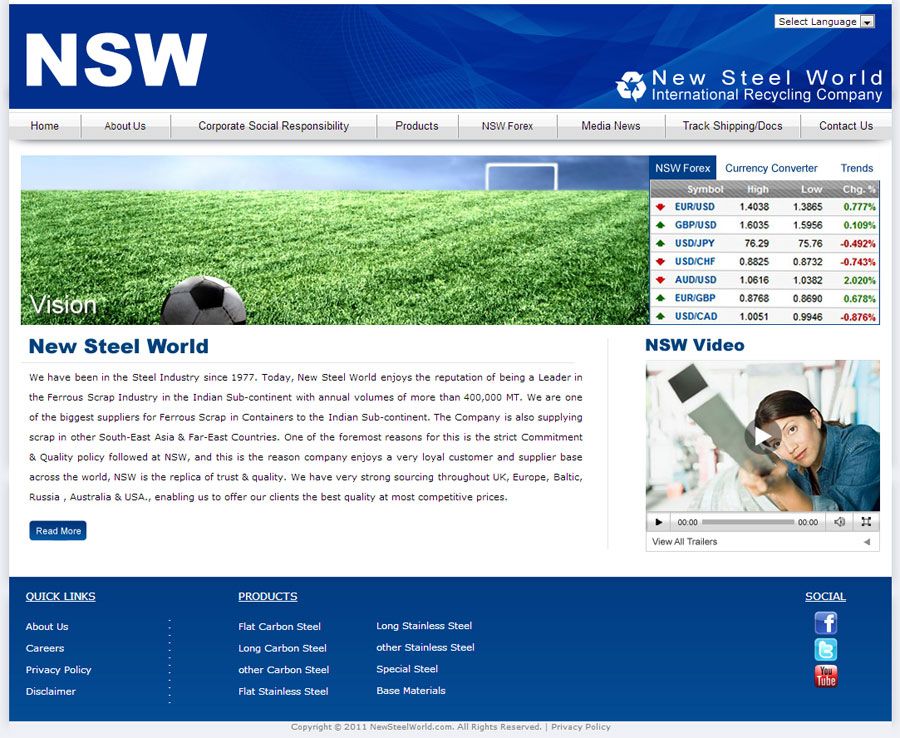The width and height of the screenshot is (900, 738).
Task: Click GBP/USD symbol in forex table
Action: click(696, 225)
